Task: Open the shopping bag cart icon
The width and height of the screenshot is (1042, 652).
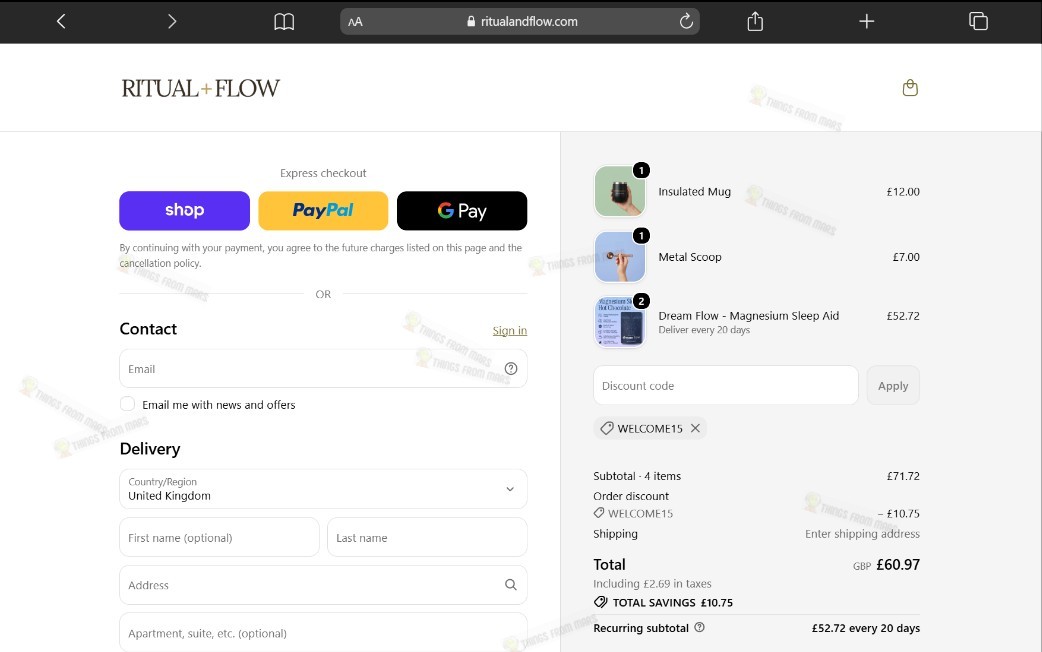Action: coord(910,88)
